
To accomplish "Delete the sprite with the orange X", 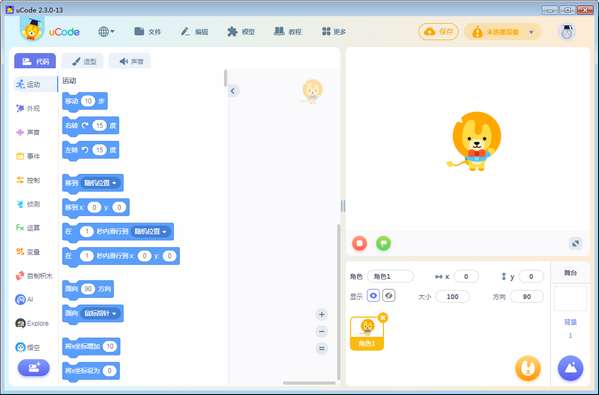I will [x=383, y=317].
